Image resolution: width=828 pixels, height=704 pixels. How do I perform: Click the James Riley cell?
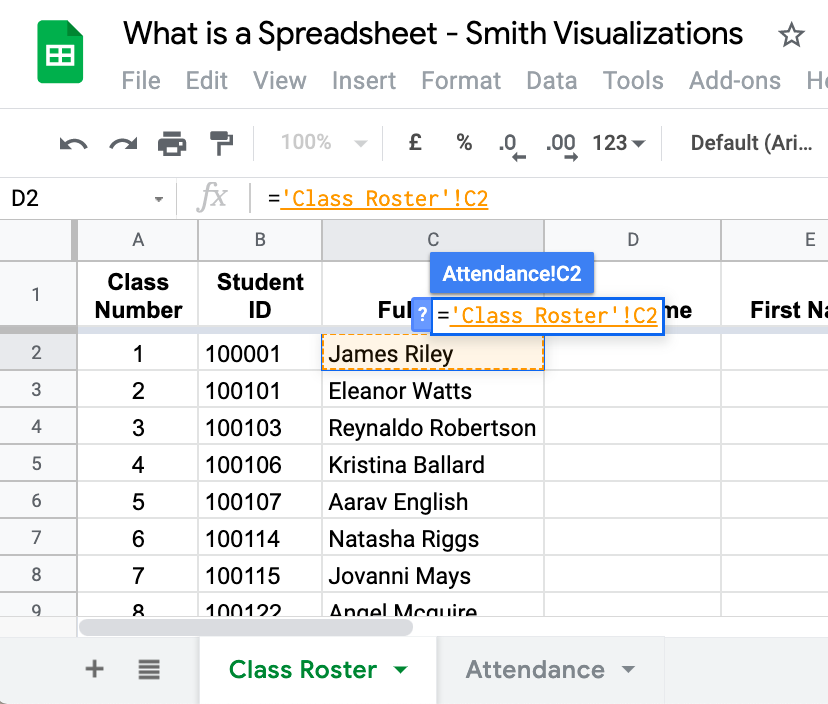[432, 352]
